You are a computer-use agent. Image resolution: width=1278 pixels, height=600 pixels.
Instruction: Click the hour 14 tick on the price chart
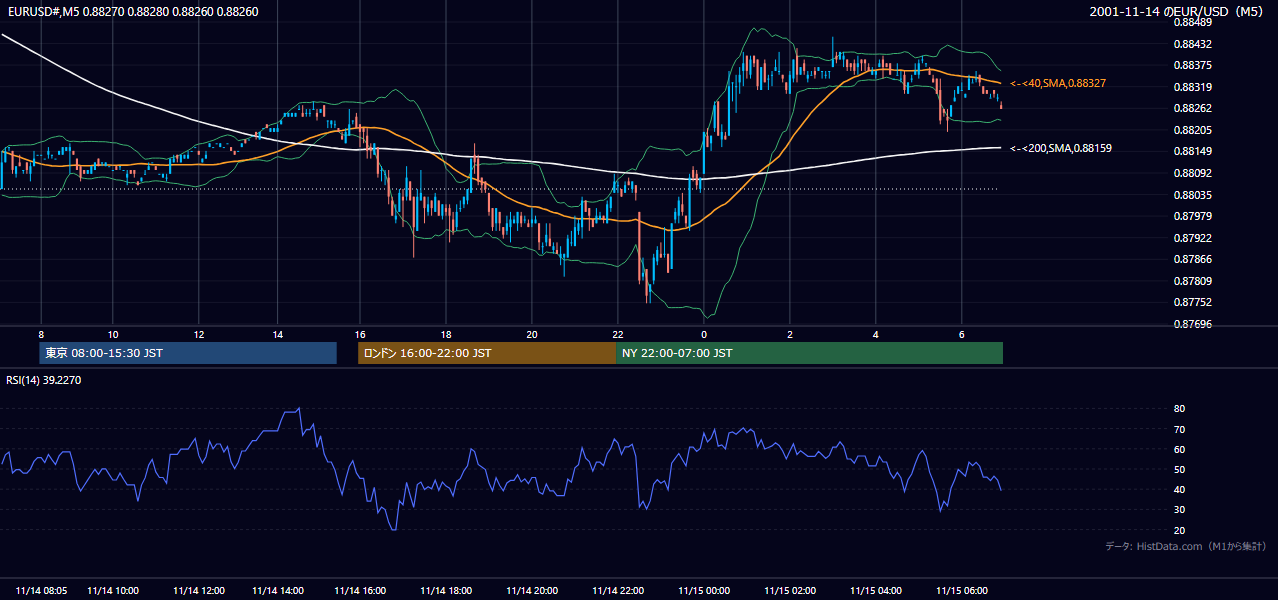tap(278, 334)
